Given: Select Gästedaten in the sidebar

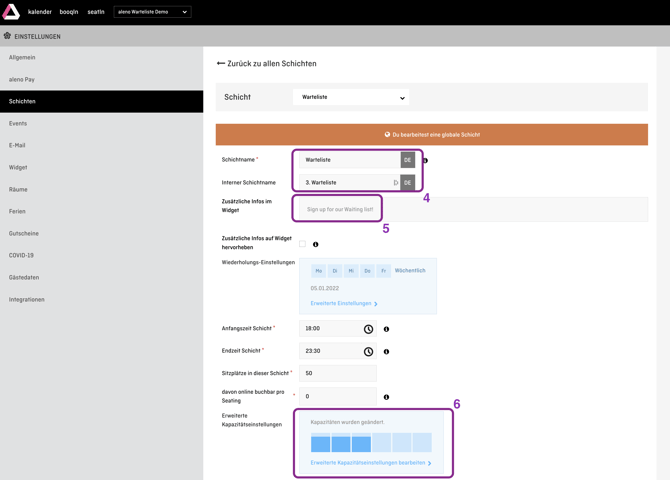Looking at the screenshot, I should pos(101,277).
